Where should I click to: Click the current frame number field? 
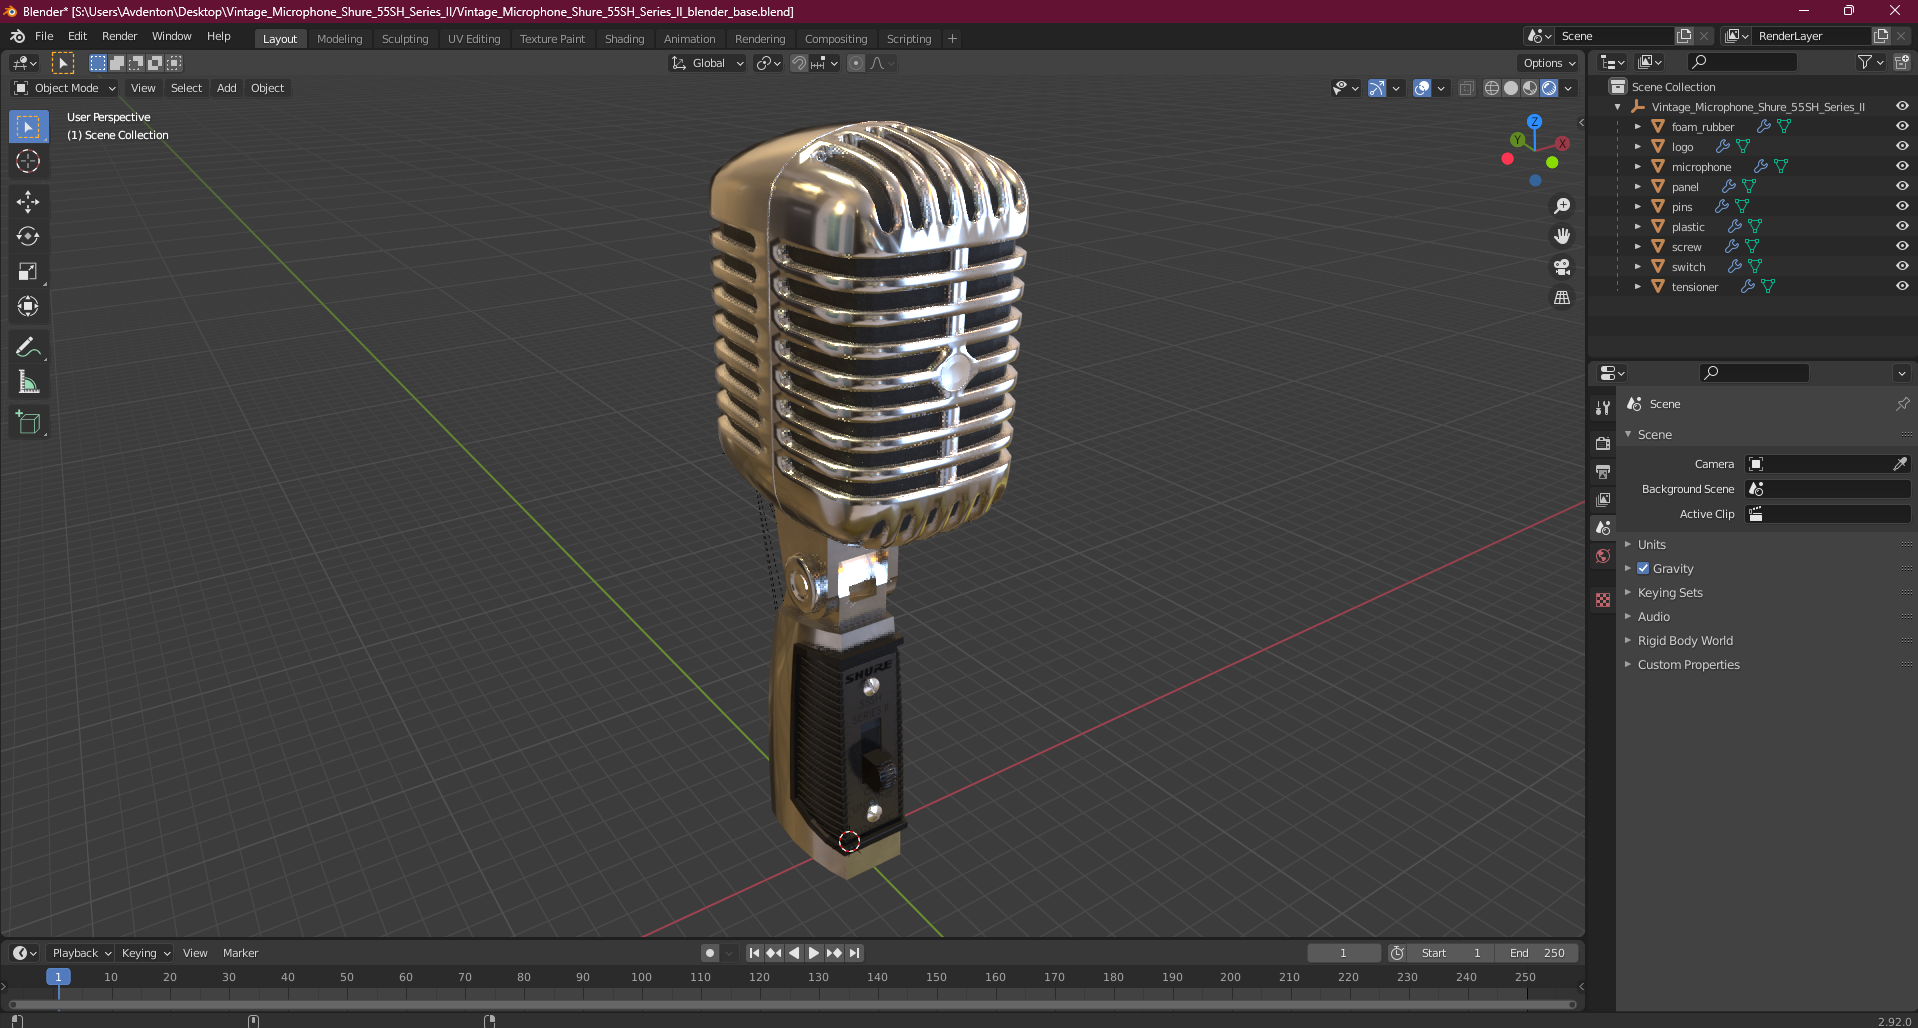pyautogui.click(x=1343, y=953)
